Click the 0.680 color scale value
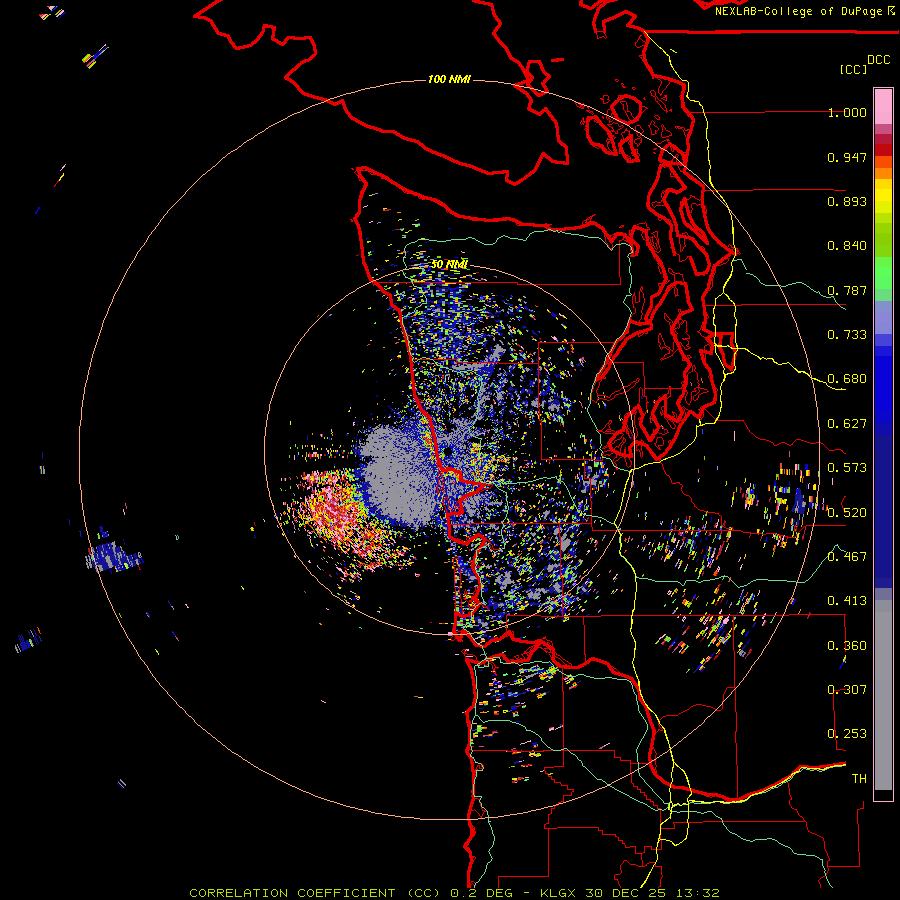900x900 pixels. (847, 379)
